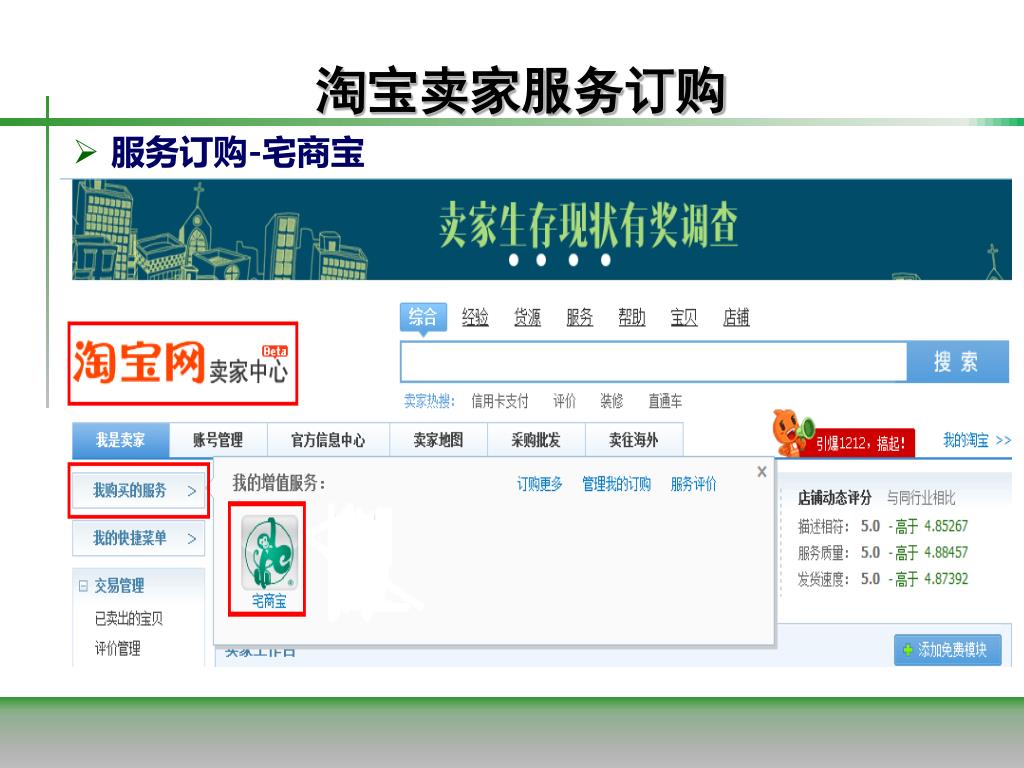The height and width of the screenshot is (768, 1024).
Task: Click the 描述相符 score 4.85267
Action: 946,526
